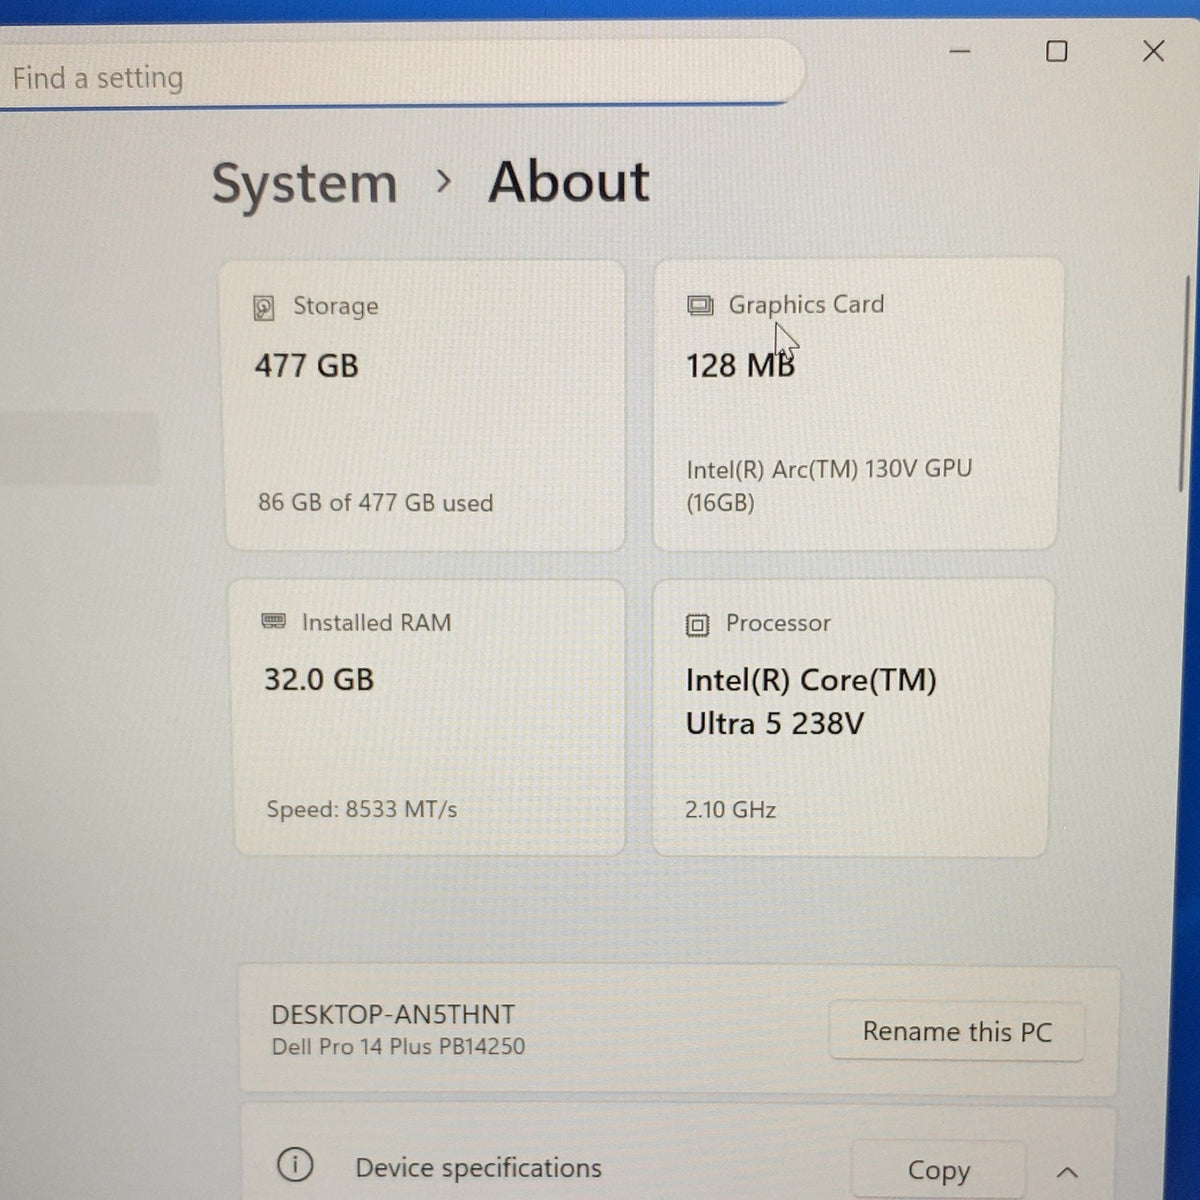The image size is (1200, 1200).
Task: Minimize the Settings window
Action: (x=960, y=51)
